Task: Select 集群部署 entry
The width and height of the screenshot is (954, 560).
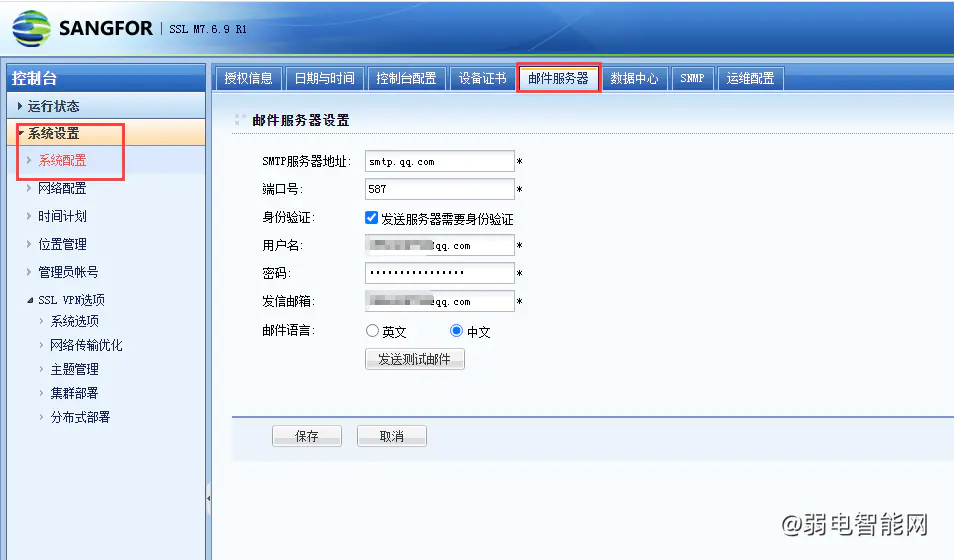Action: (74, 393)
